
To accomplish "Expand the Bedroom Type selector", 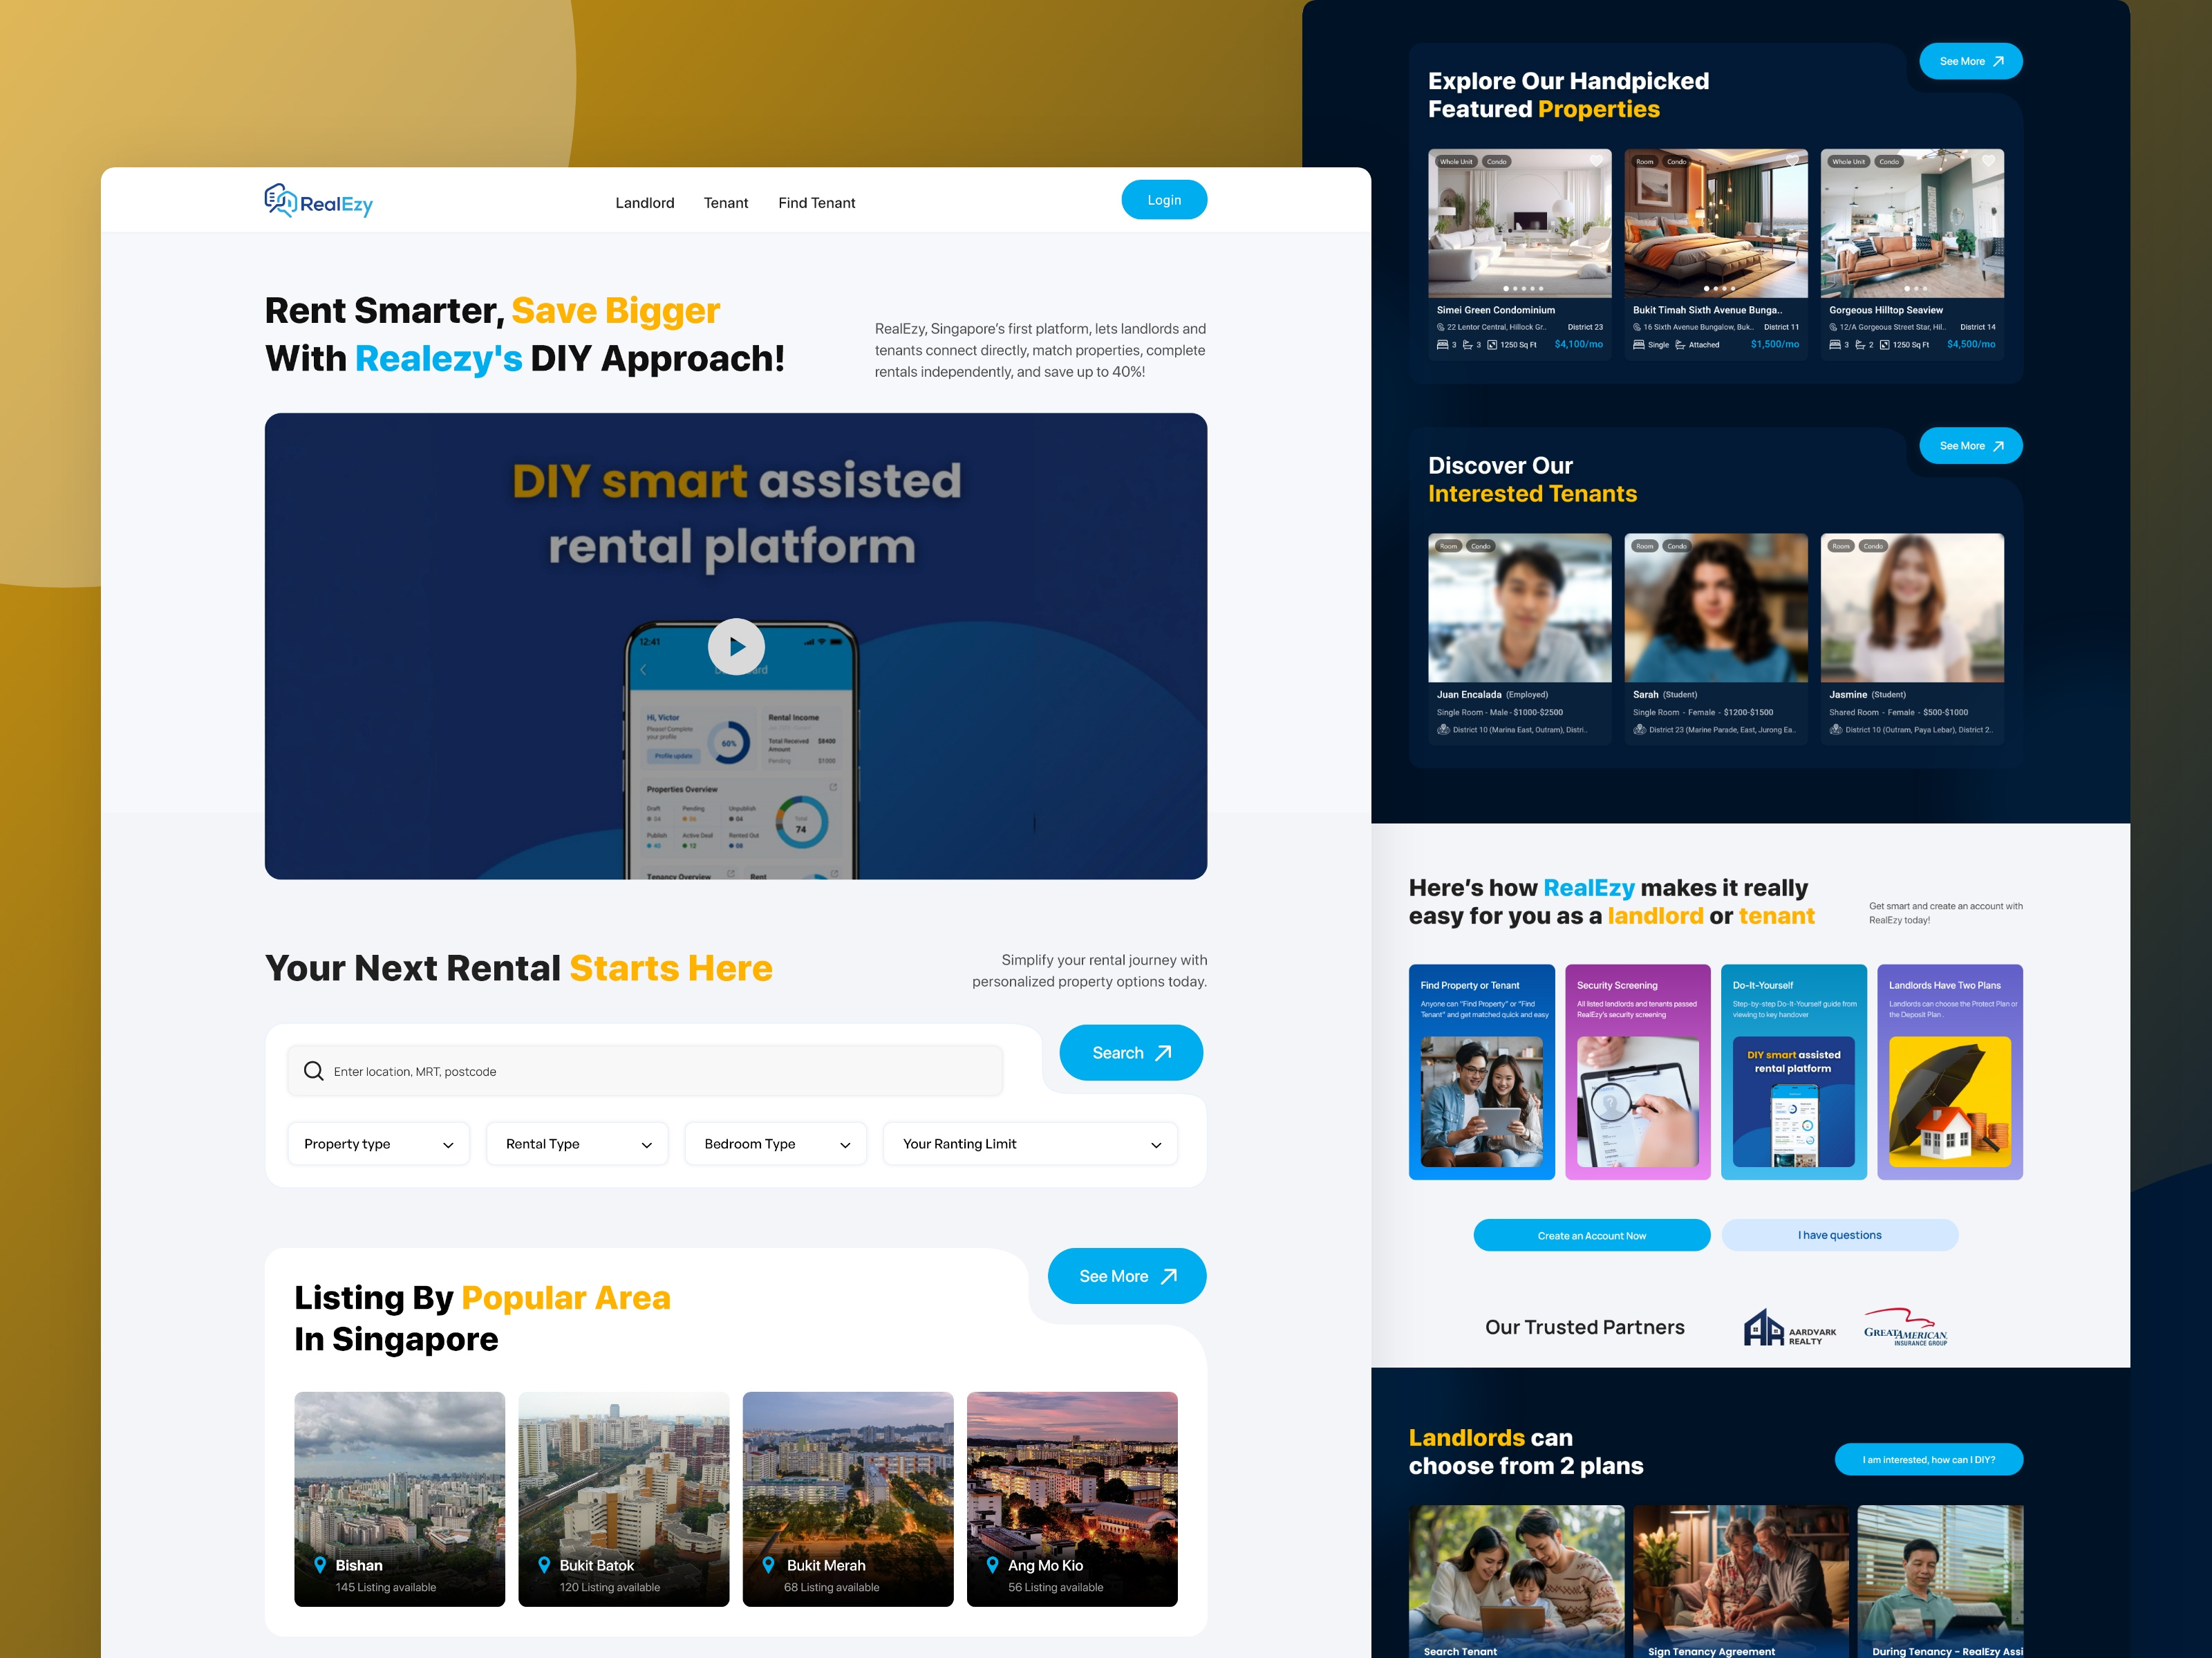I will [x=776, y=1144].
